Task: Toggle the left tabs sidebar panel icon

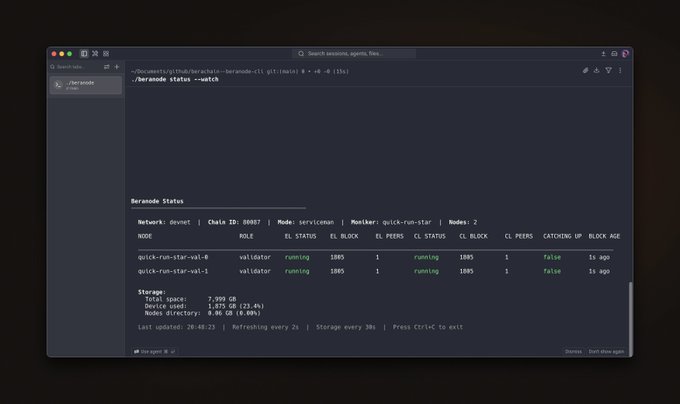Action: tap(84, 53)
